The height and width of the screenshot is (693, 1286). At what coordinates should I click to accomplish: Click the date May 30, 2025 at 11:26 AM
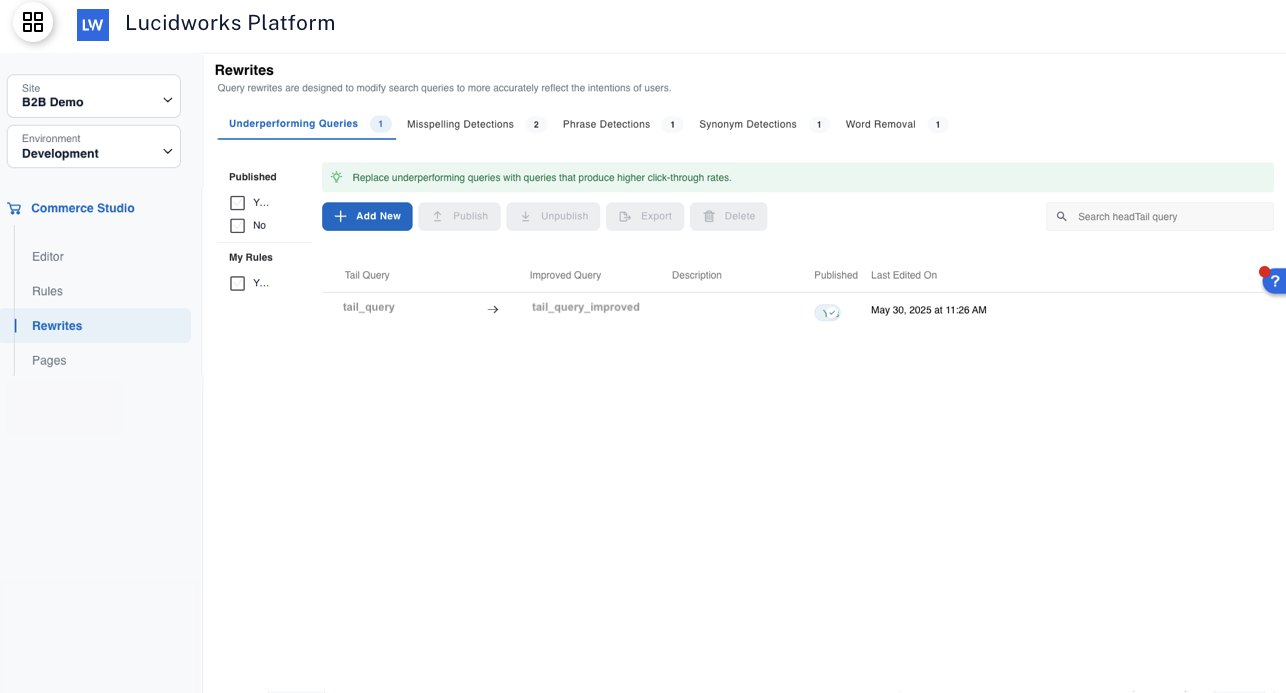(x=929, y=310)
